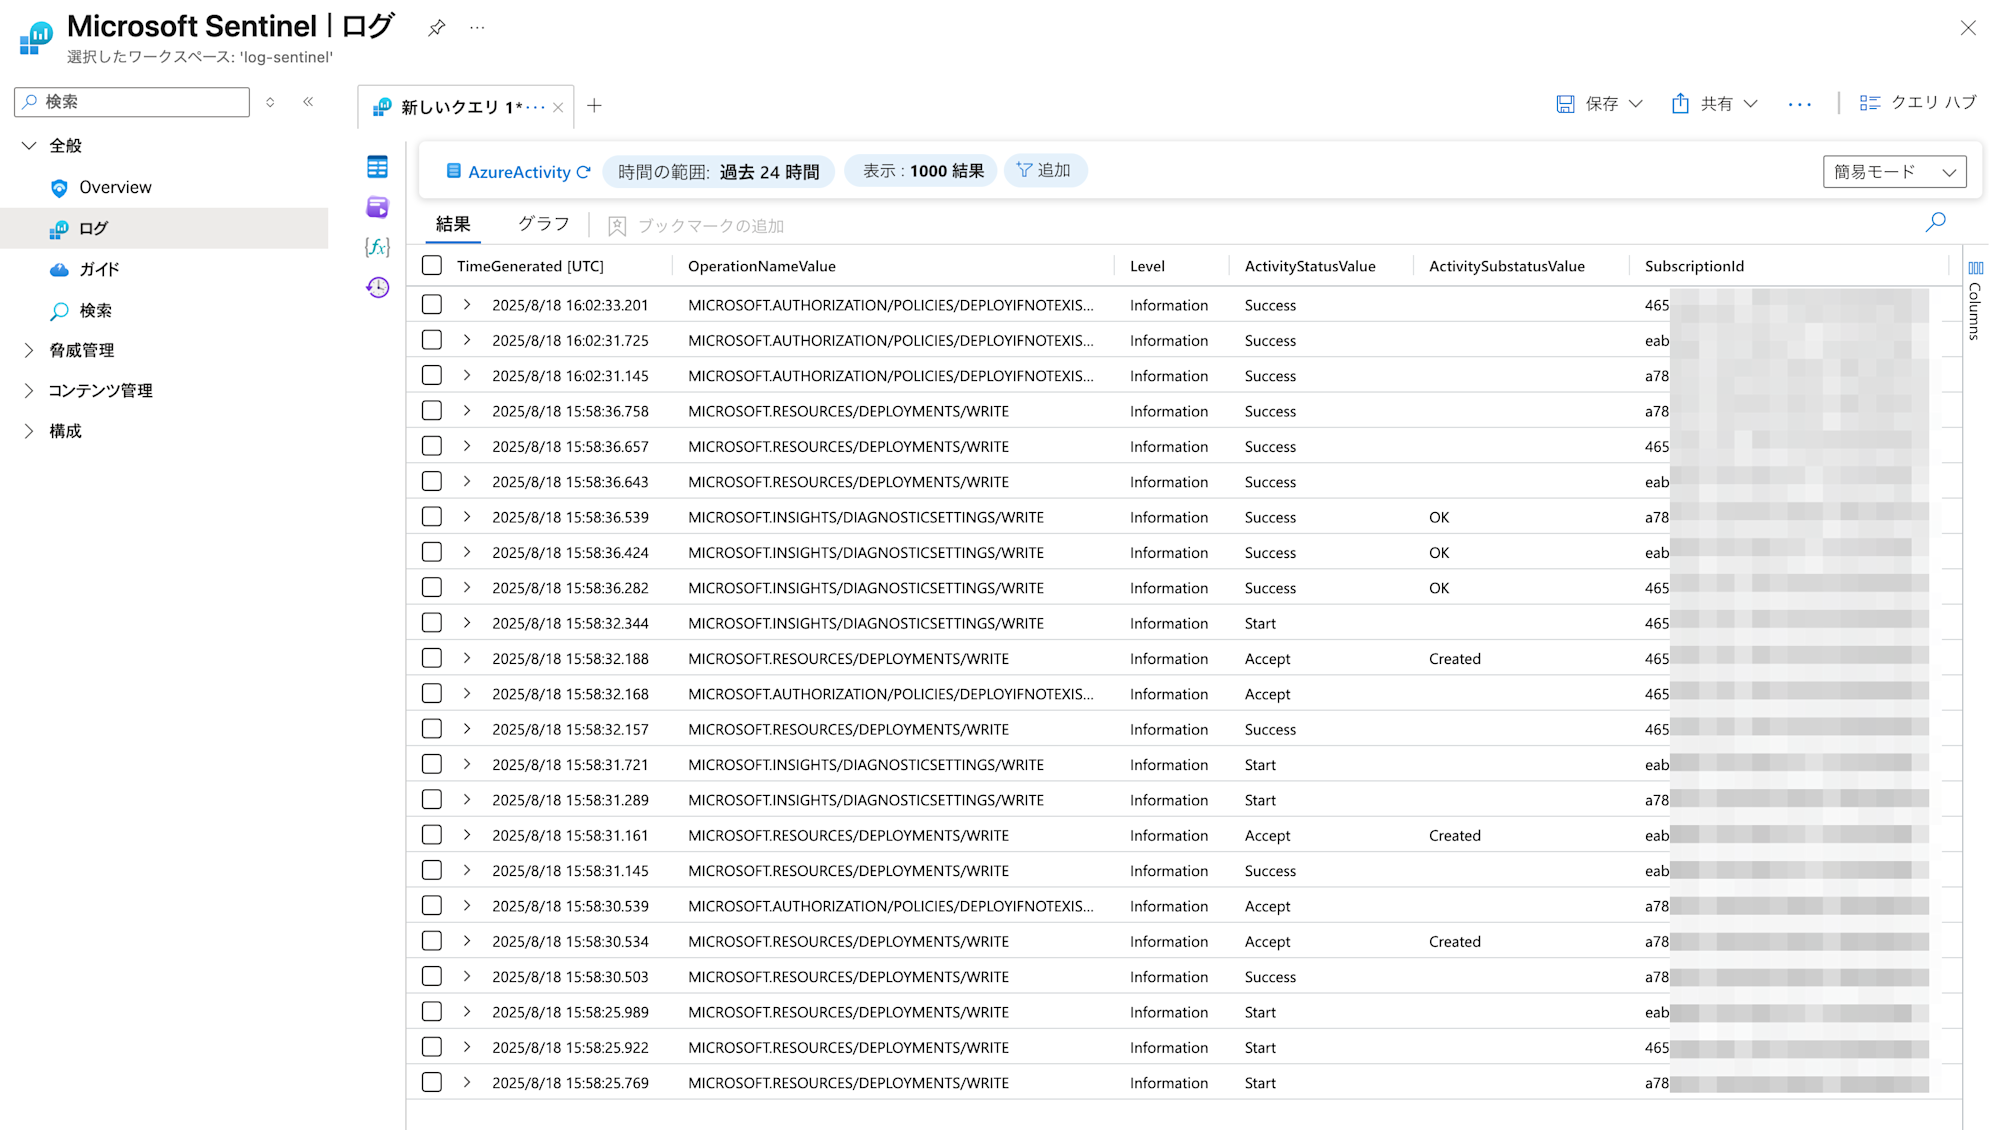Expand row 2025/8/18 15:58:25.989
Screen dimensions: 2000x1130
[467, 1011]
